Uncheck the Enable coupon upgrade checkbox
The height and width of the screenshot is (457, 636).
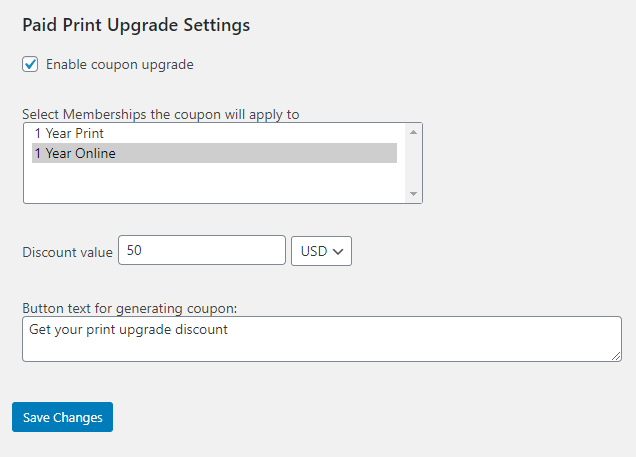point(30,64)
